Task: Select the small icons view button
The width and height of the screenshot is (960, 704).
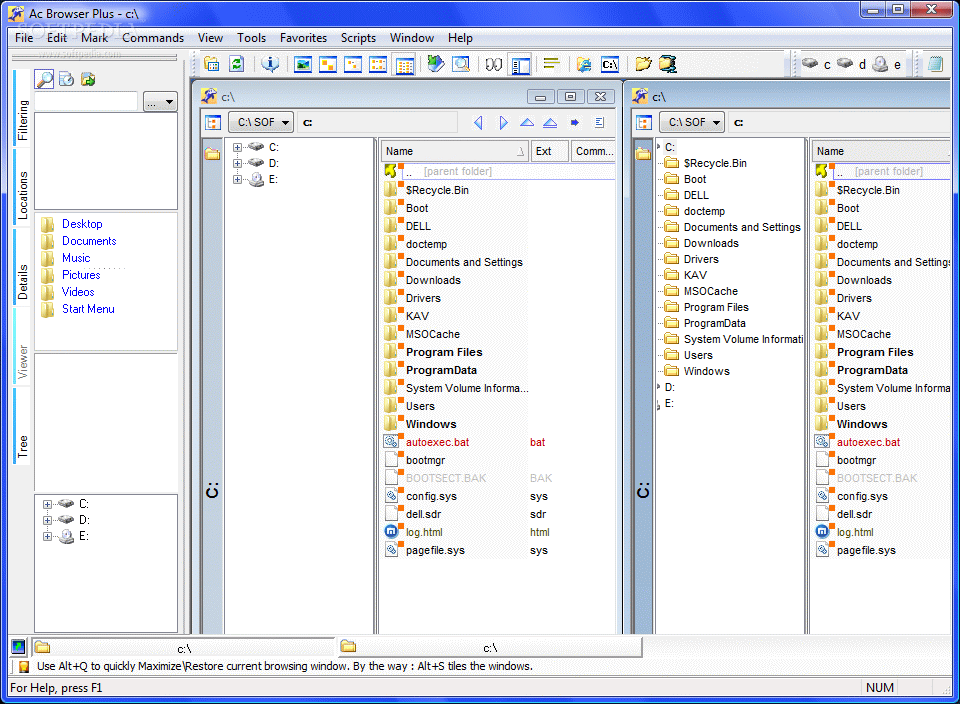Action: pos(353,64)
